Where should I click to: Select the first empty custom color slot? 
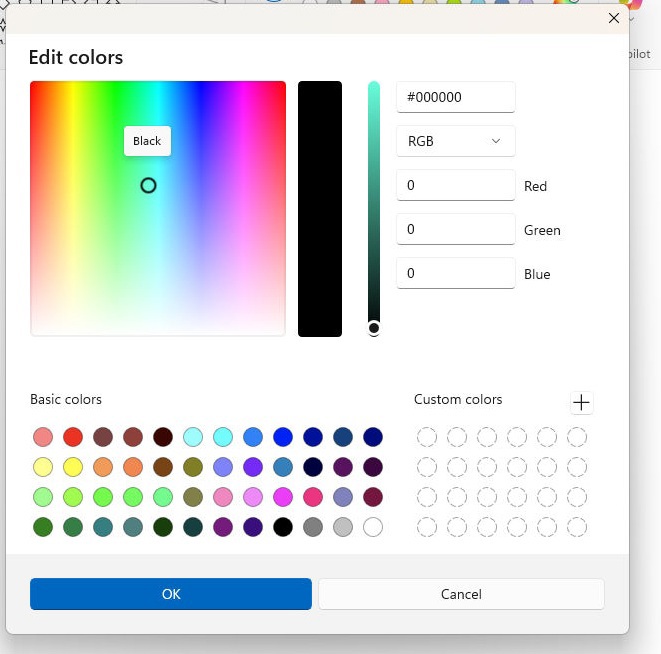[x=427, y=437]
